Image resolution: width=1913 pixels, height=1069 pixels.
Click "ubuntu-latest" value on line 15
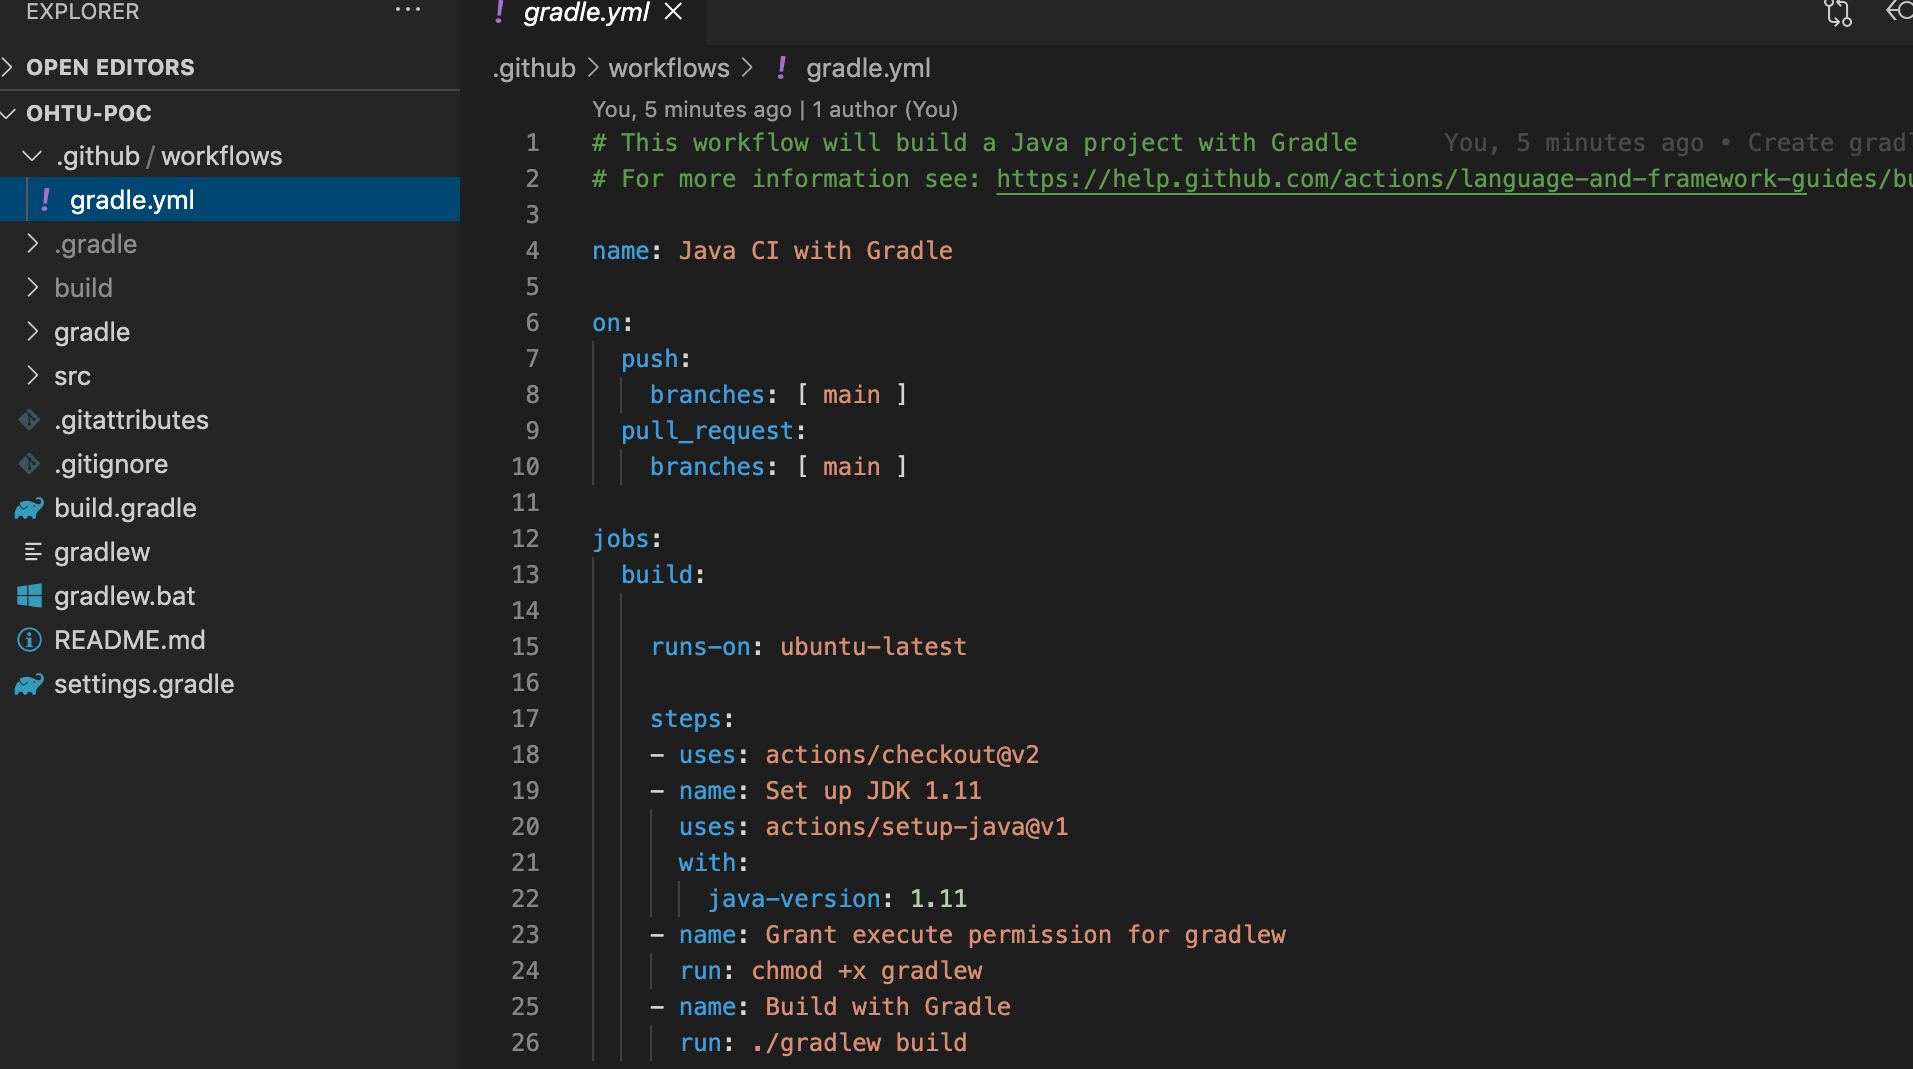coord(873,647)
